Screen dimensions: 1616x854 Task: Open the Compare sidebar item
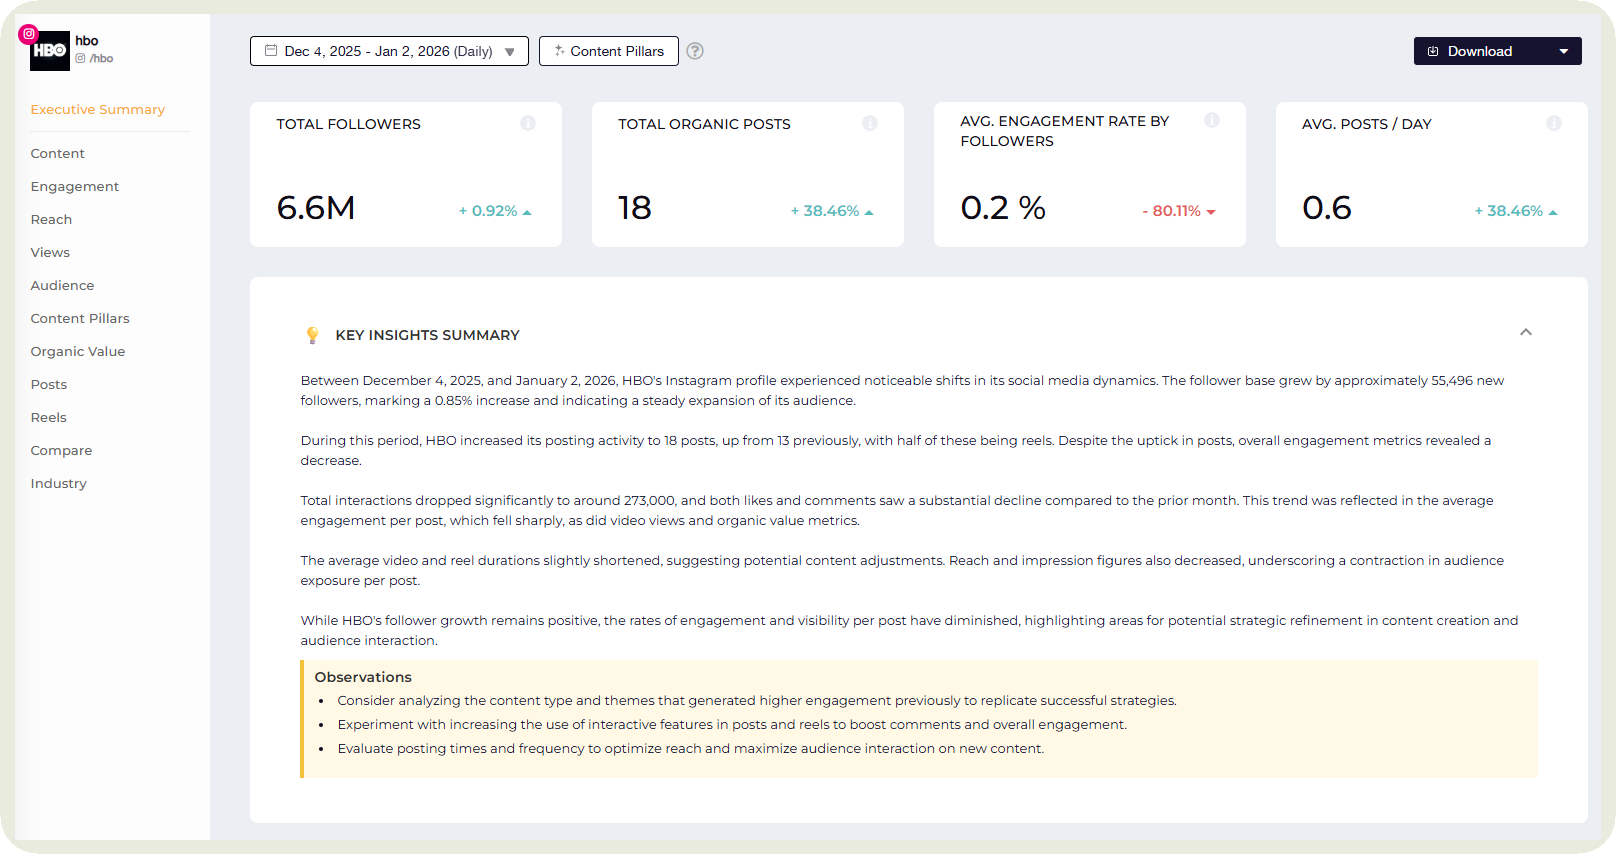point(61,450)
